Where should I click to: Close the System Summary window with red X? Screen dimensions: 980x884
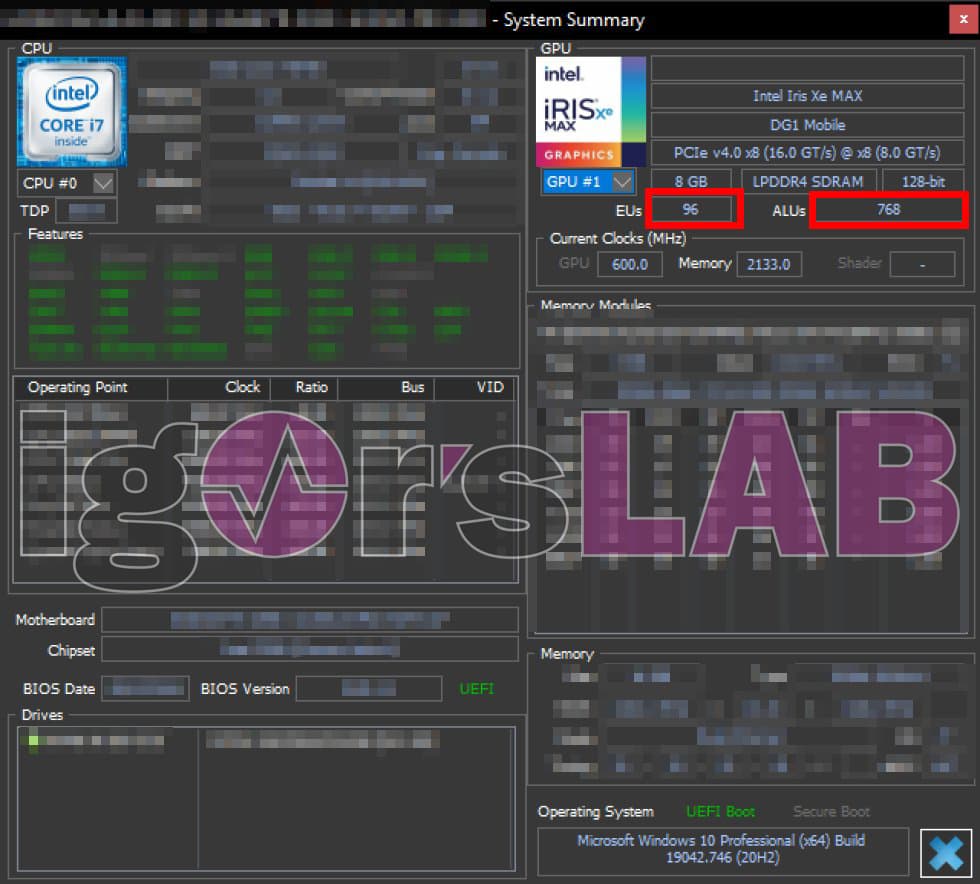click(x=962, y=19)
